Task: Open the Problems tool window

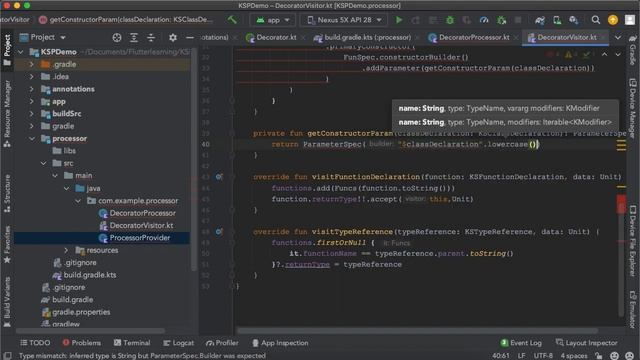Action: (x=82, y=343)
